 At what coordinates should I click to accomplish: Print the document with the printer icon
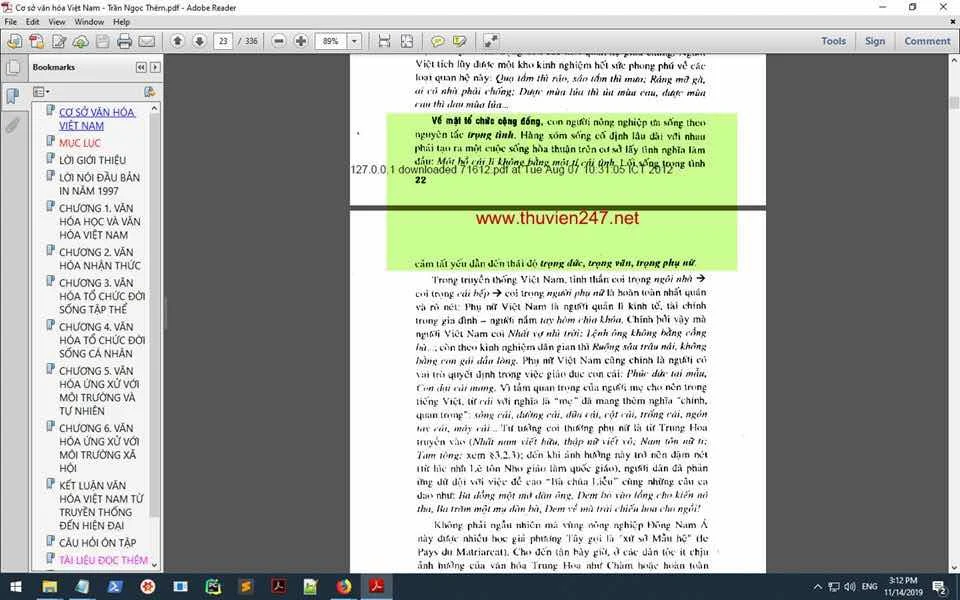coord(124,41)
